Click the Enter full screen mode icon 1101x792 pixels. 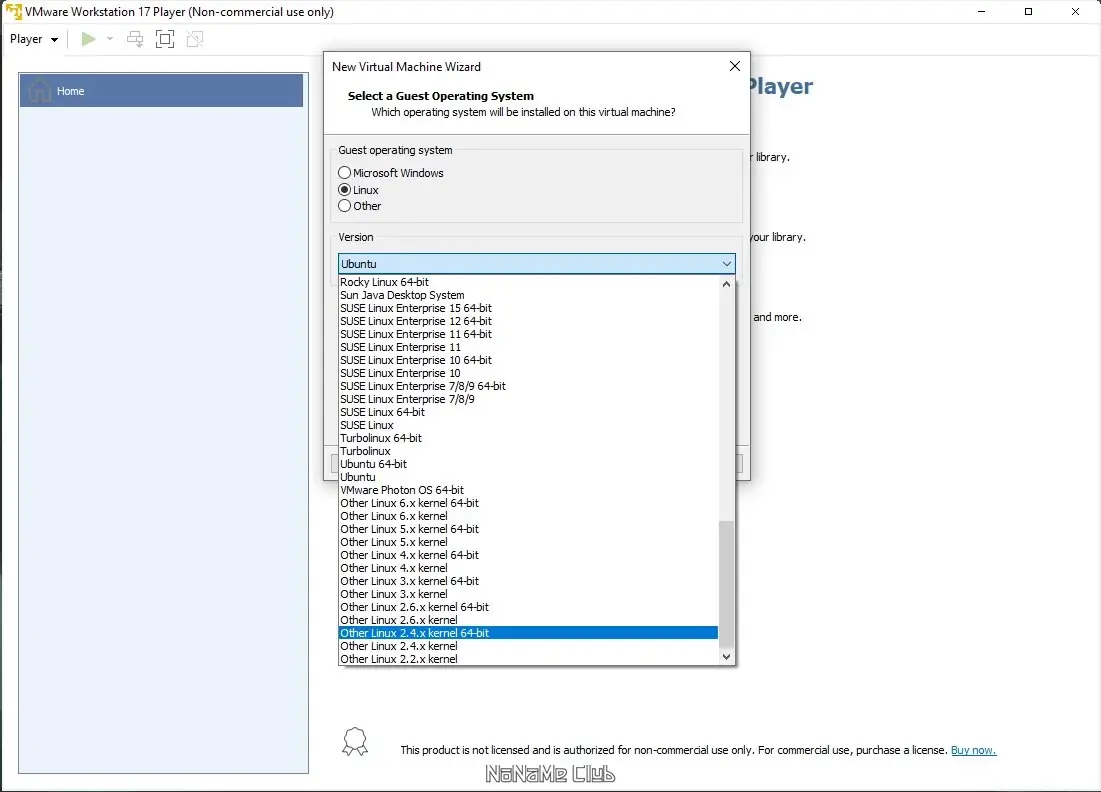coord(165,39)
